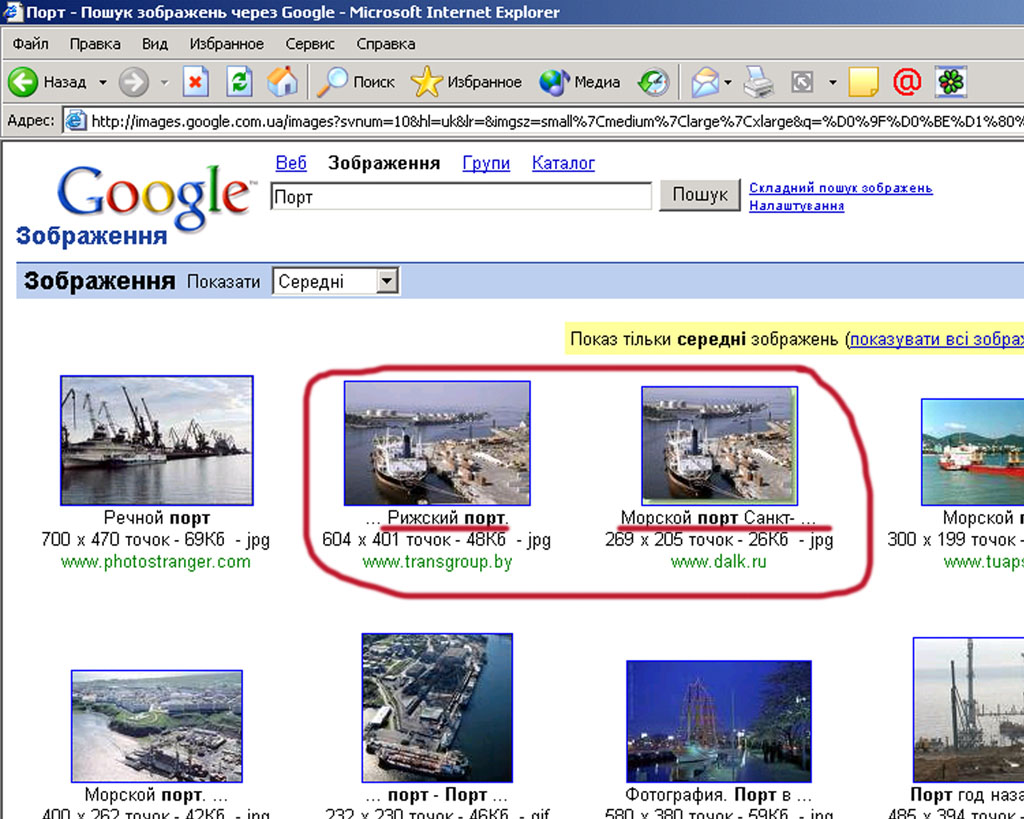The height and width of the screenshot is (819, 1024).
Task: Click the www.transgroup.by result link
Action: point(437,562)
